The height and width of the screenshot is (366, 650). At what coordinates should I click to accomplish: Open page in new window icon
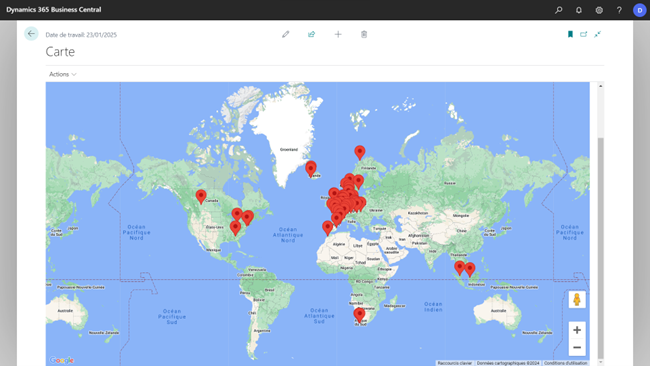point(584,34)
